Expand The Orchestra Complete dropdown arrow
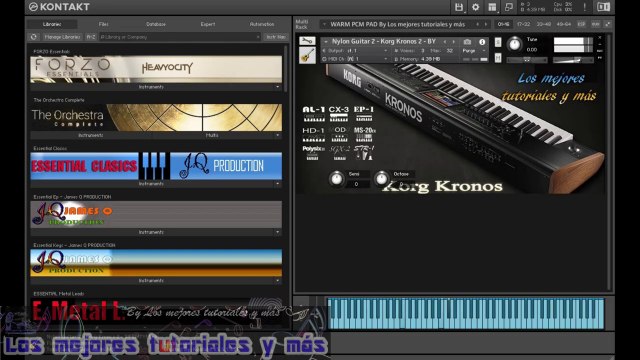This screenshot has width=640, height=360. tap(278, 135)
